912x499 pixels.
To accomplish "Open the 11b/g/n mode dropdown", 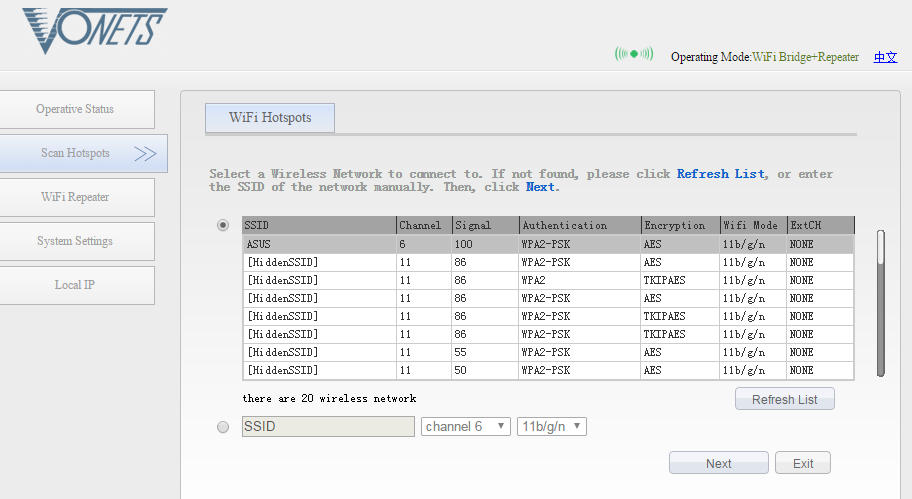I will point(551,426).
